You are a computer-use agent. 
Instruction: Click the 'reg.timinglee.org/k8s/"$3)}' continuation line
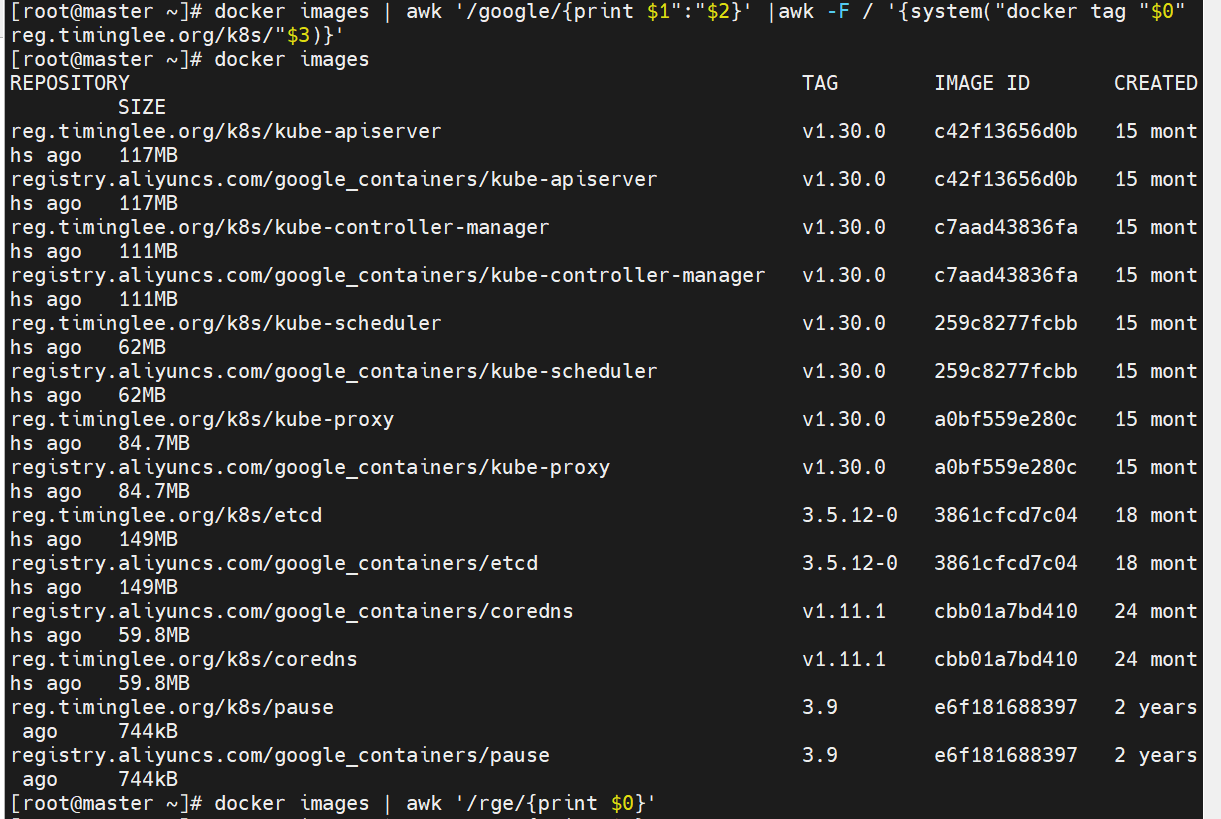pyautogui.click(x=178, y=35)
